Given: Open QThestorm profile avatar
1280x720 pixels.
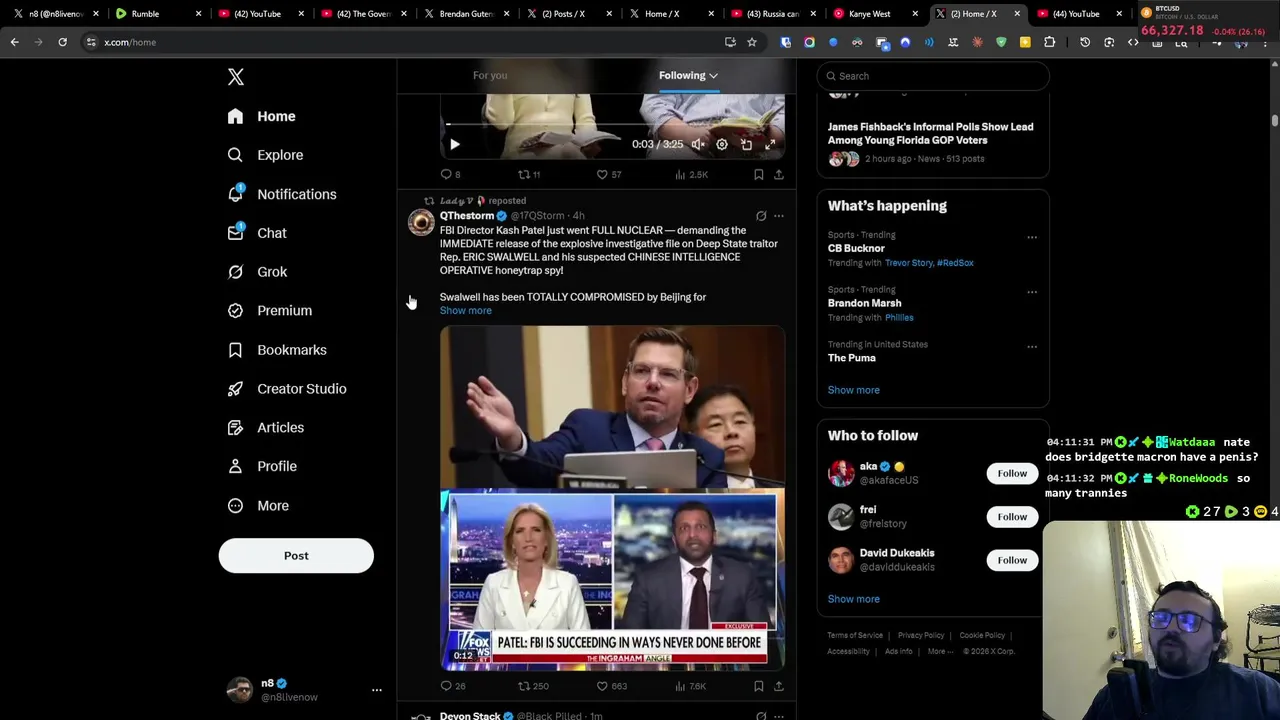Looking at the screenshot, I should tap(421, 222).
